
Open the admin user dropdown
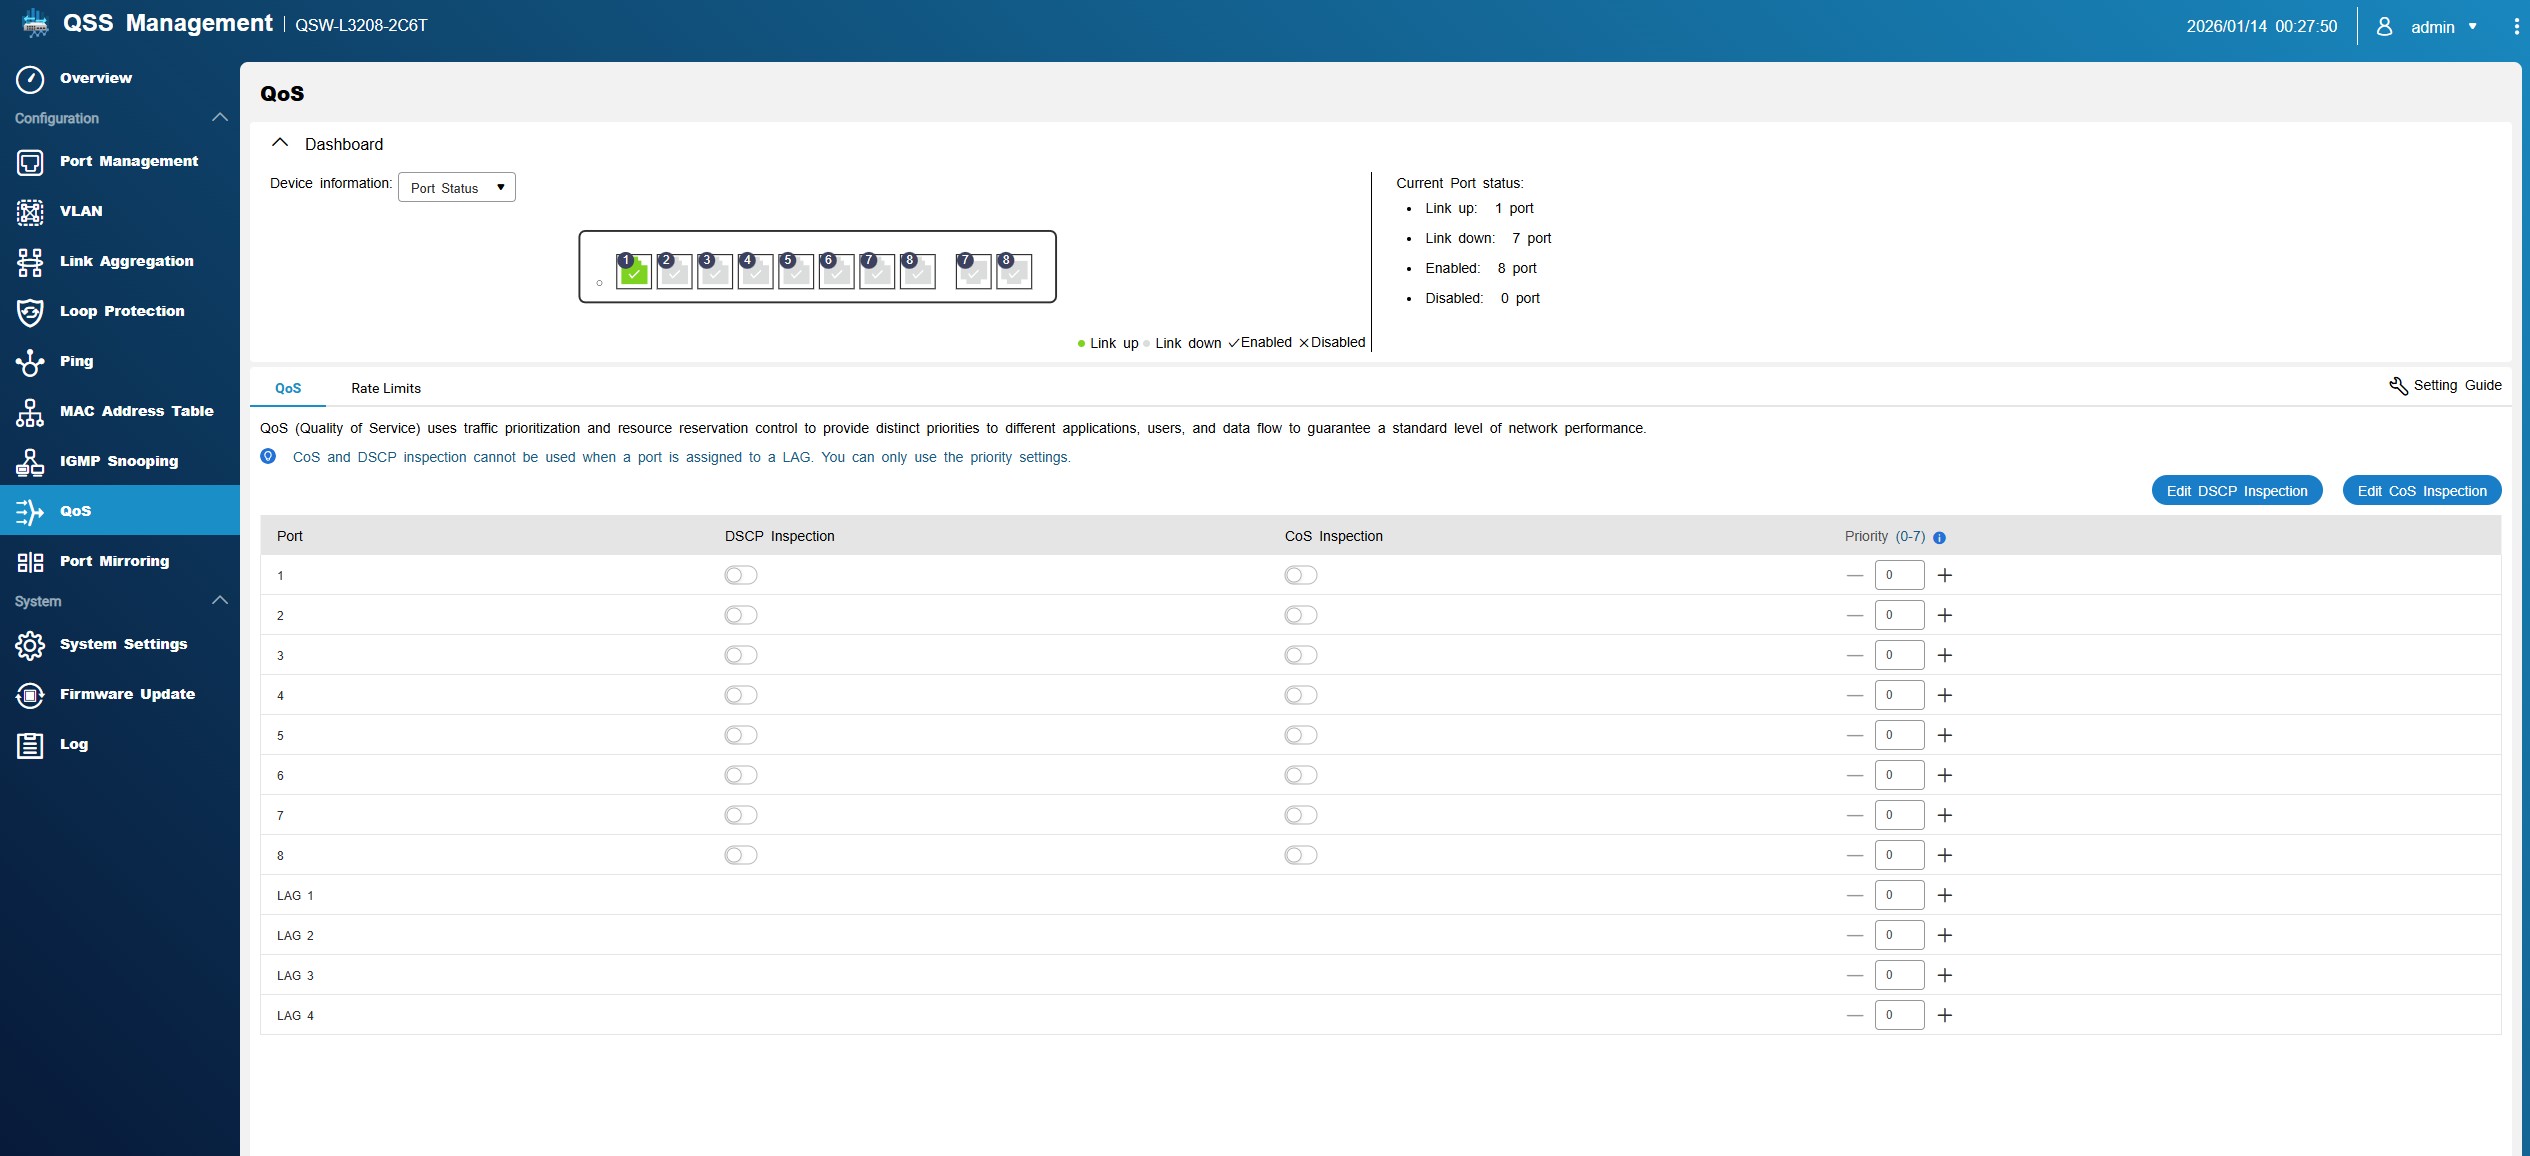coord(2441,27)
